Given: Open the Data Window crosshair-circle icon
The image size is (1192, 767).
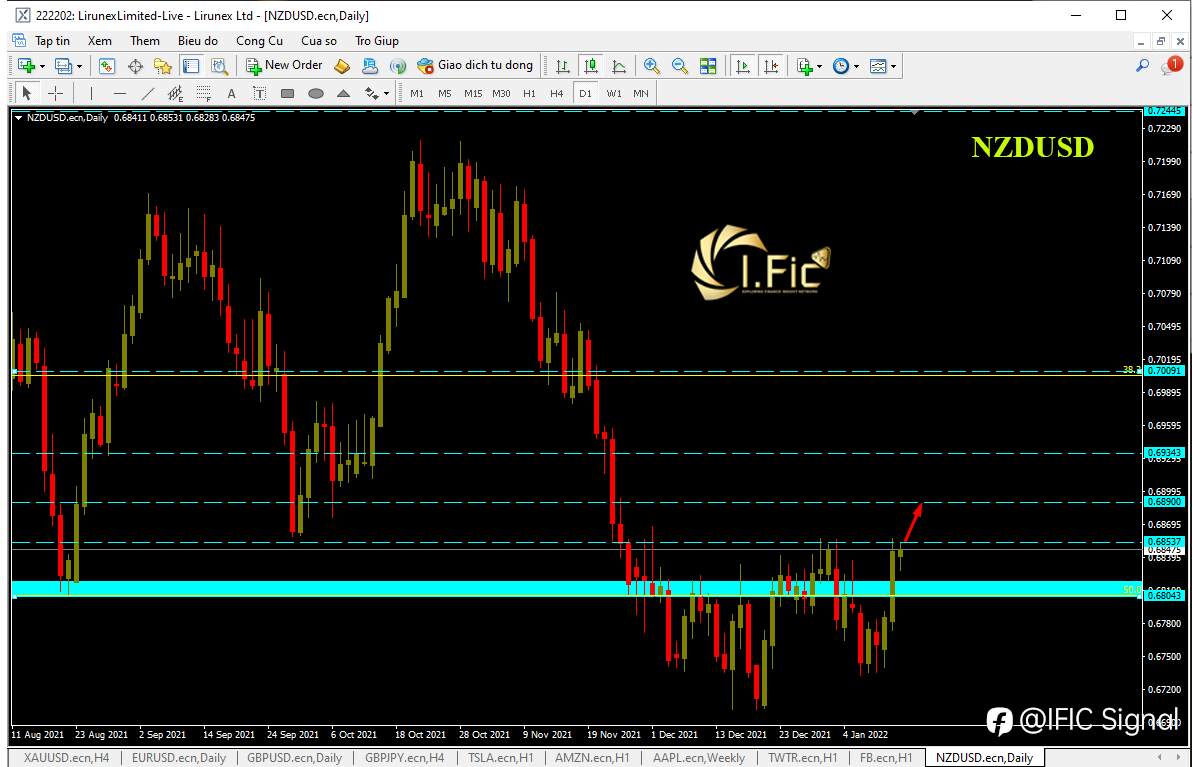Looking at the screenshot, I should click(x=135, y=66).
